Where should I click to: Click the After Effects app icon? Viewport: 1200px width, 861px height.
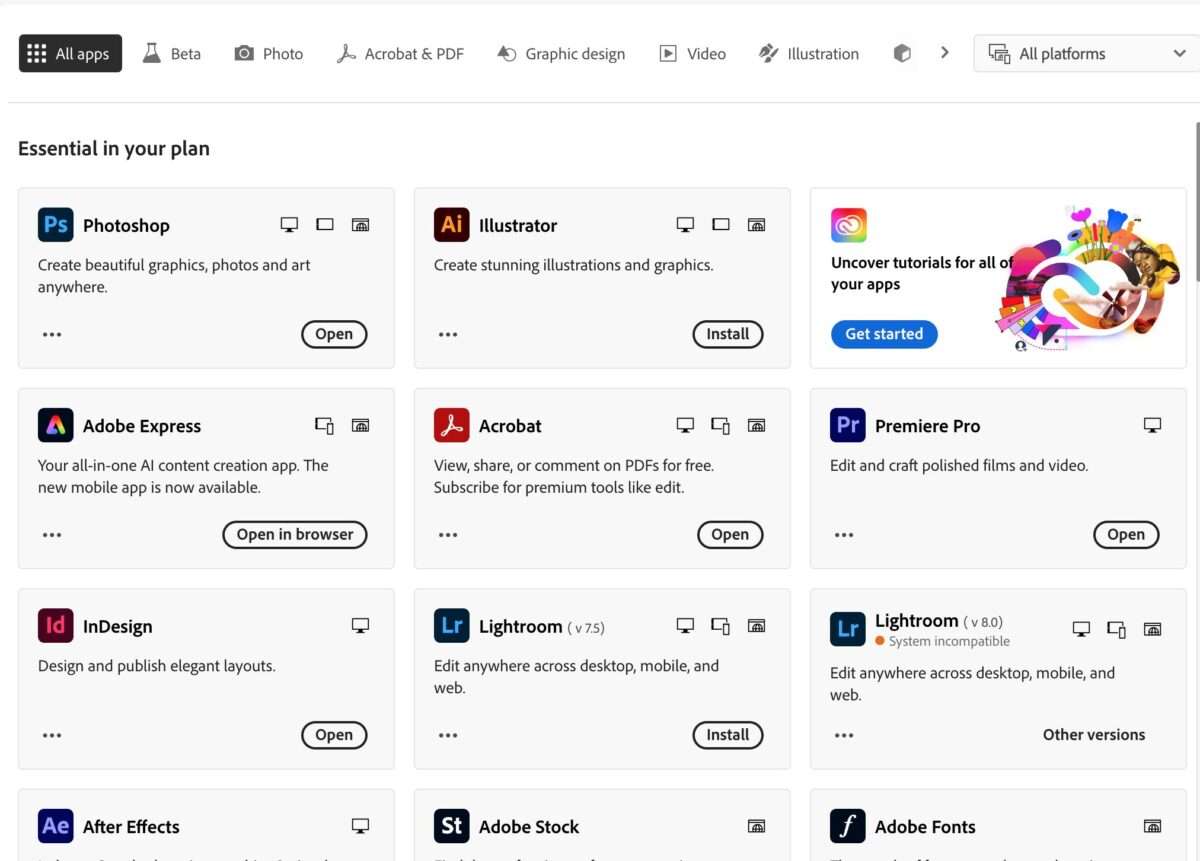(x=56, y=826)
